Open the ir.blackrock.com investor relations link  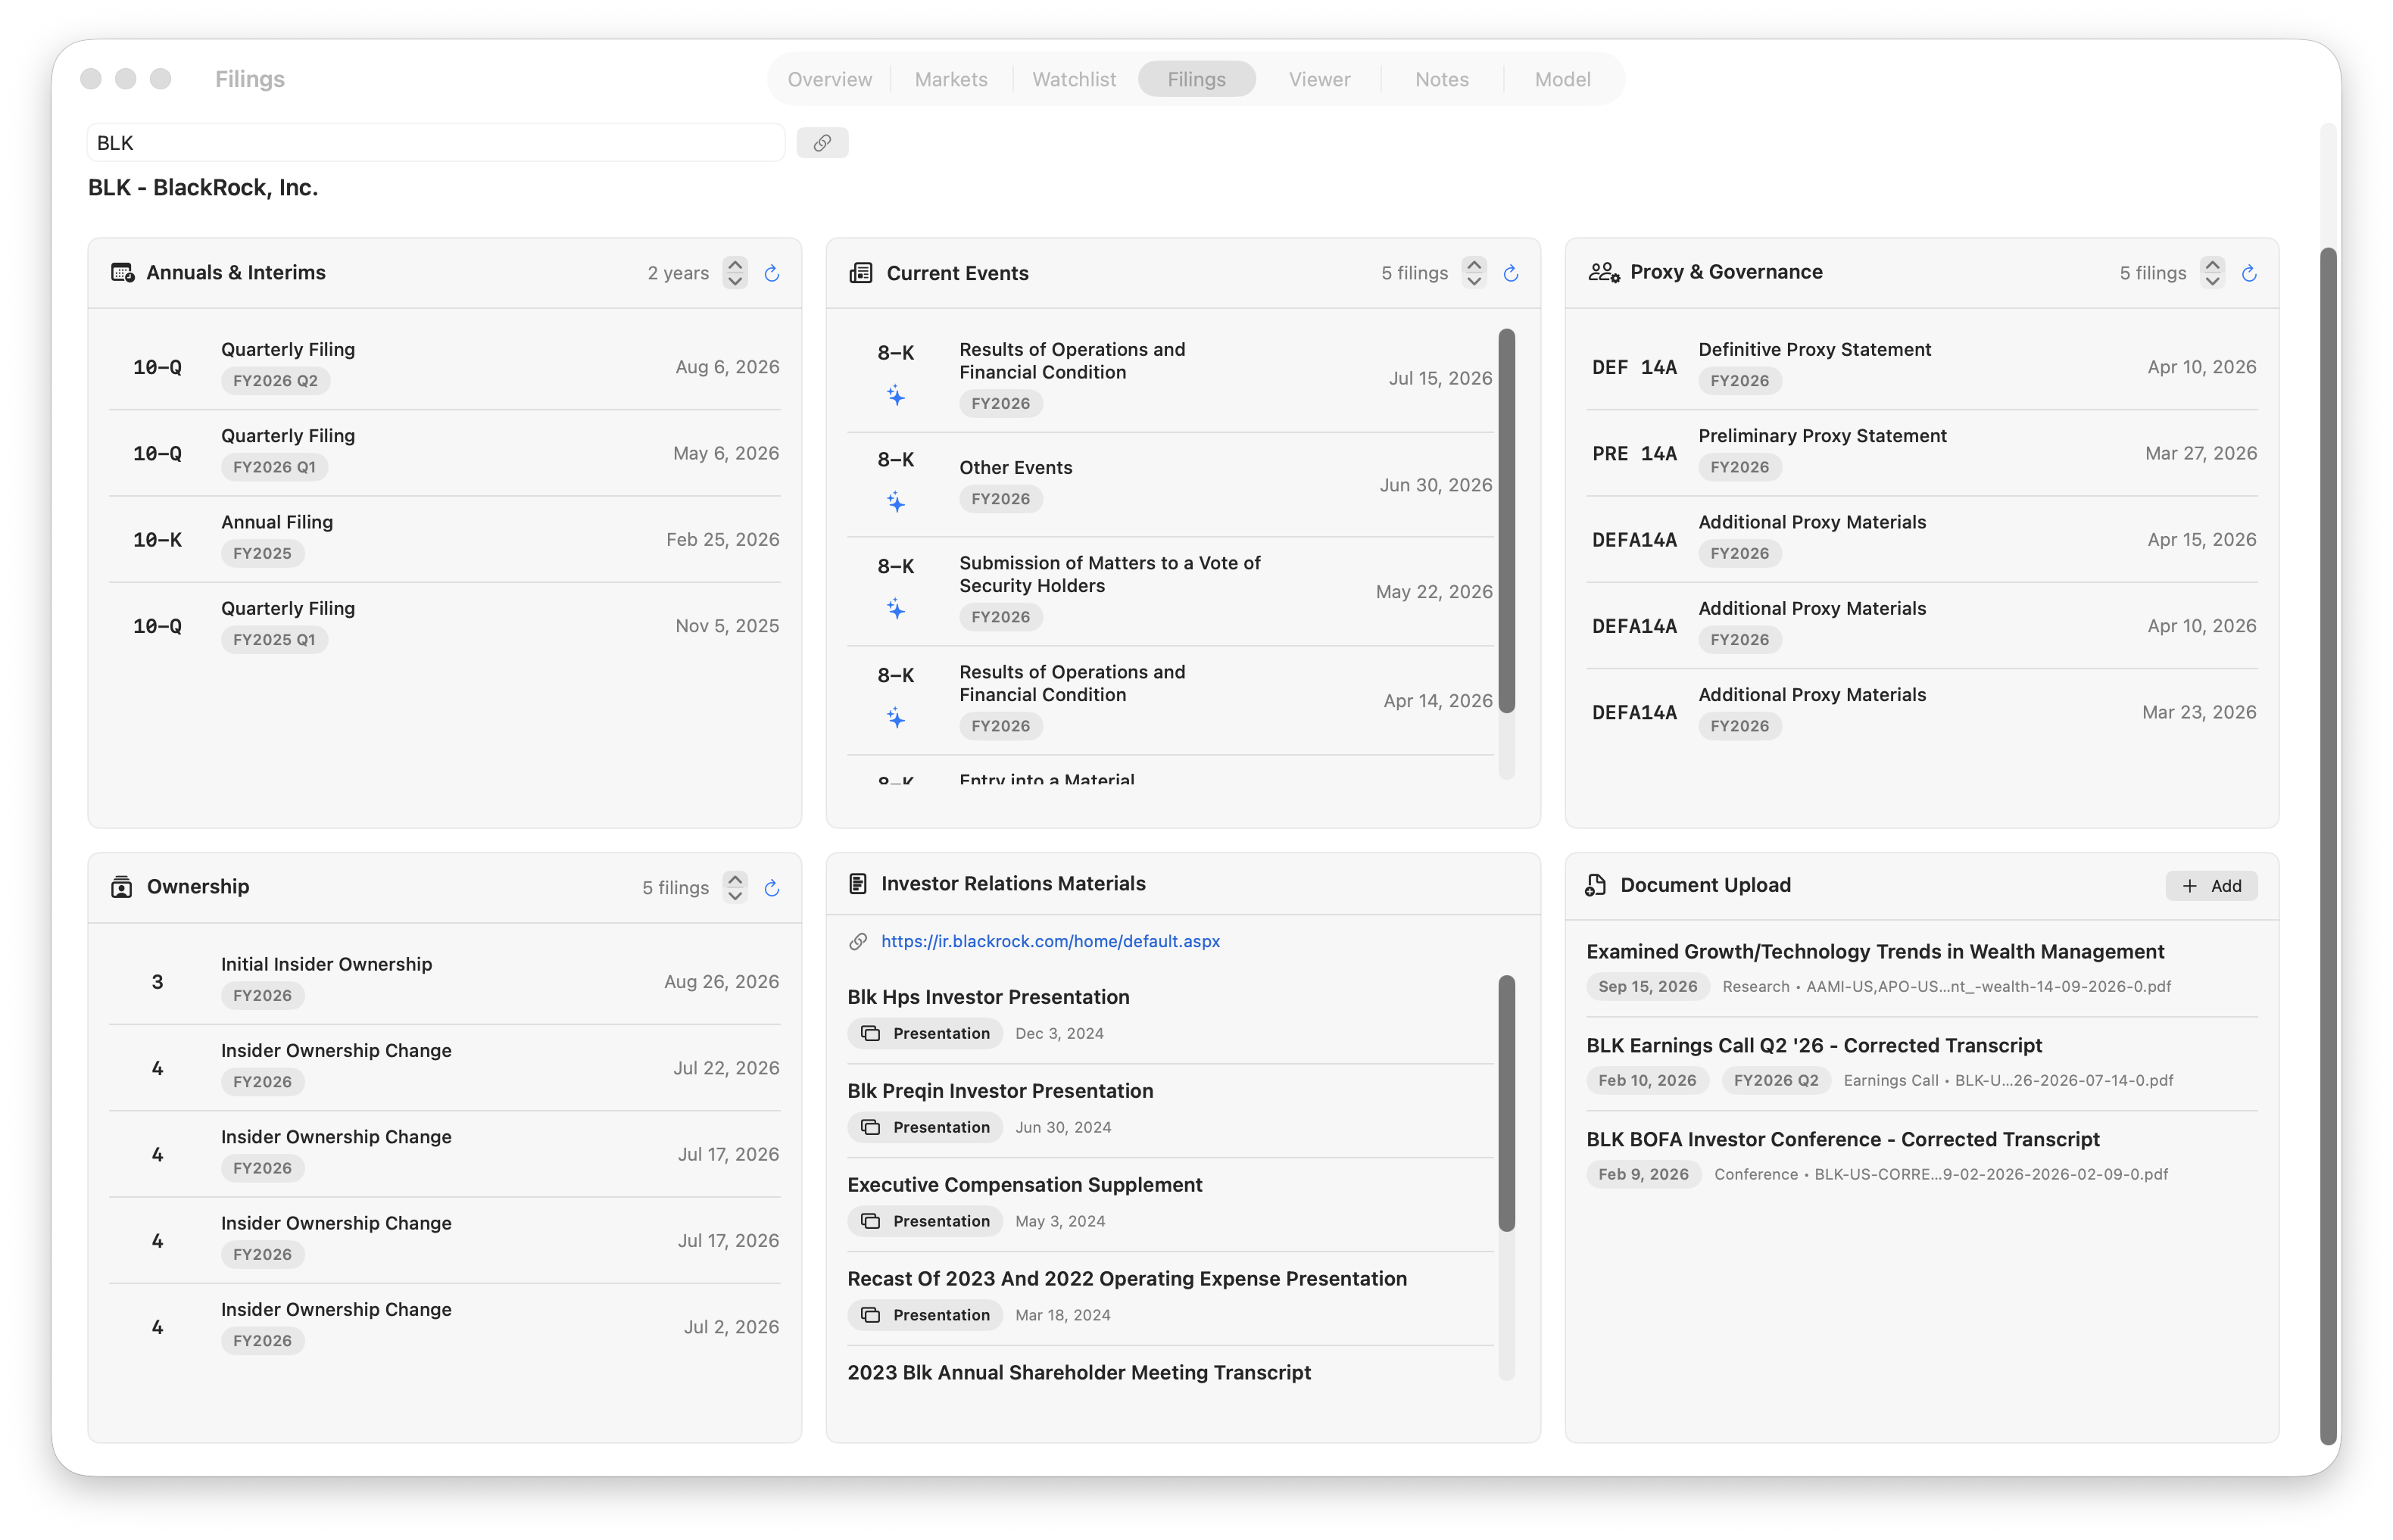tap(1050, 941)
